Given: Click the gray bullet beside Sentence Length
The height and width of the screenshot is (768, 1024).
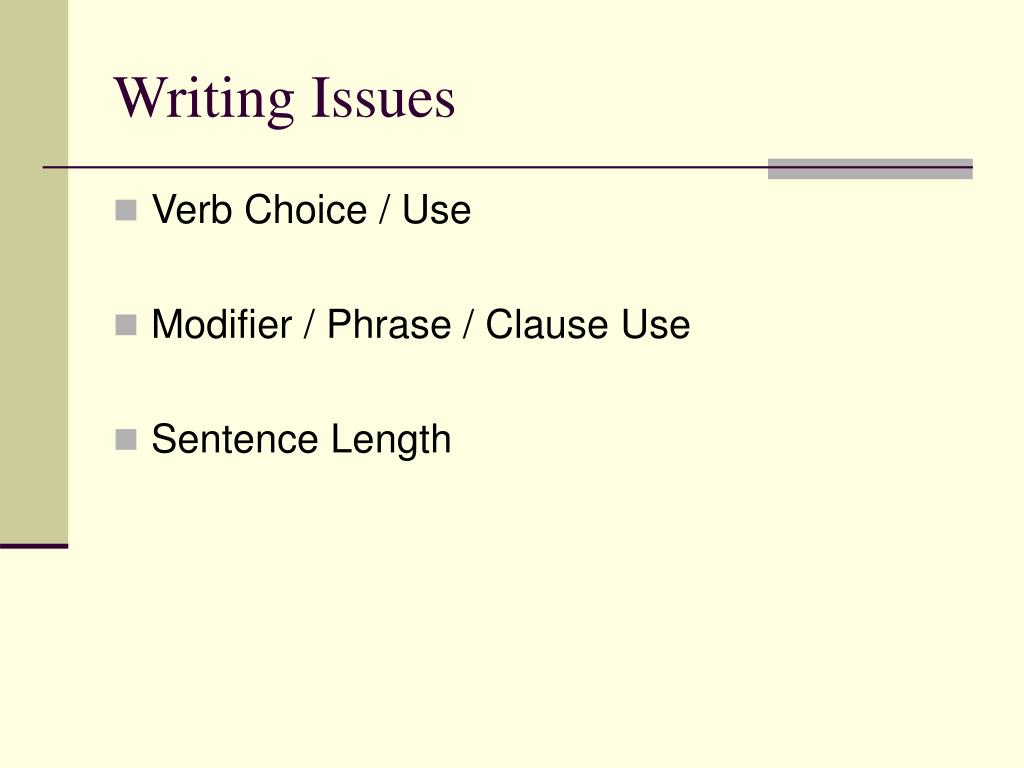Looking at the screenshot, I should [x=126, y=440].
